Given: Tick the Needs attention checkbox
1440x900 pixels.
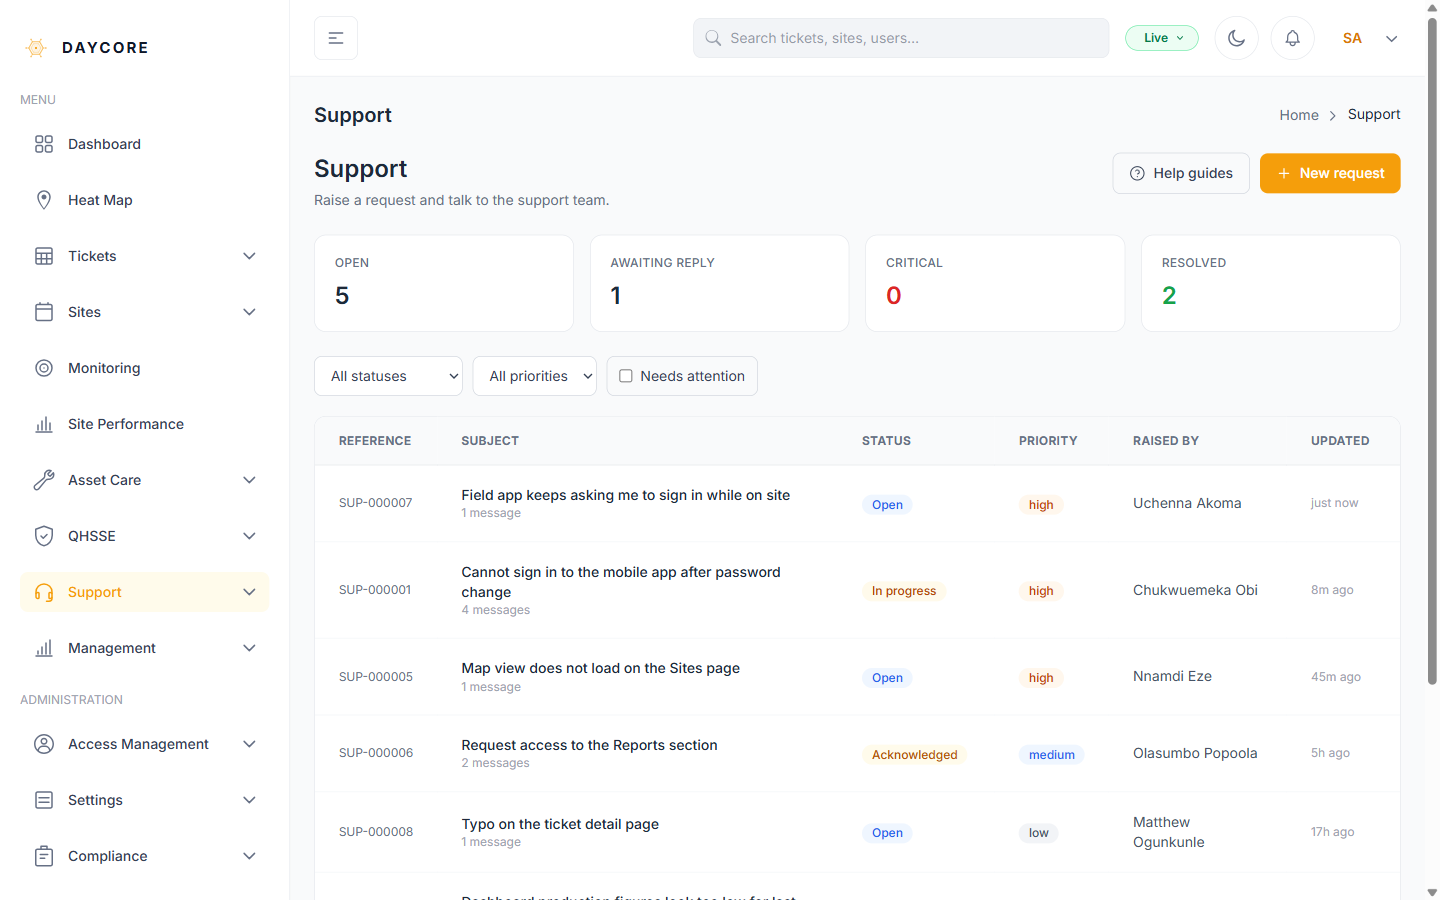Looking at the screenshot, I should (626, 376).
